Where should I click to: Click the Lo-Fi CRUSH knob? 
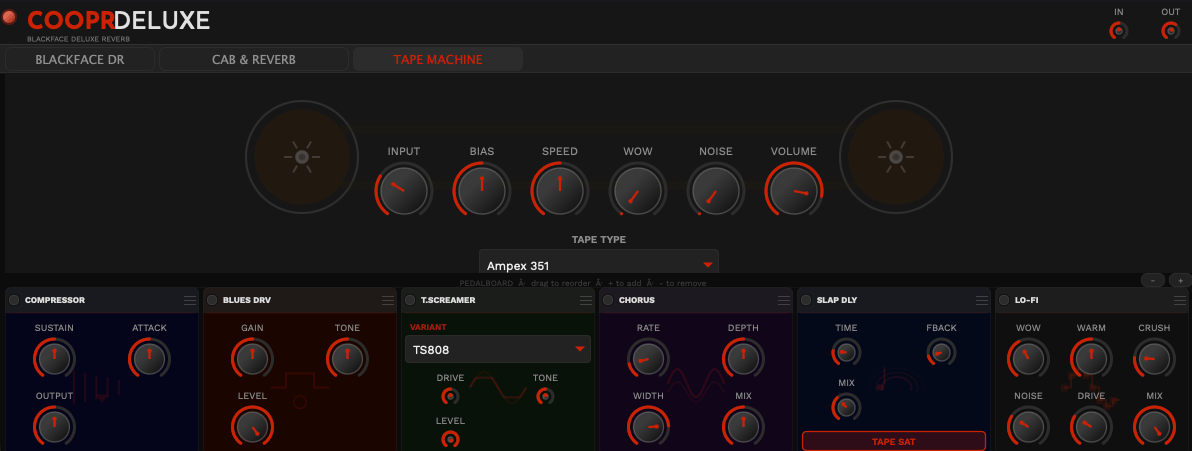(x=1155, y=359)
